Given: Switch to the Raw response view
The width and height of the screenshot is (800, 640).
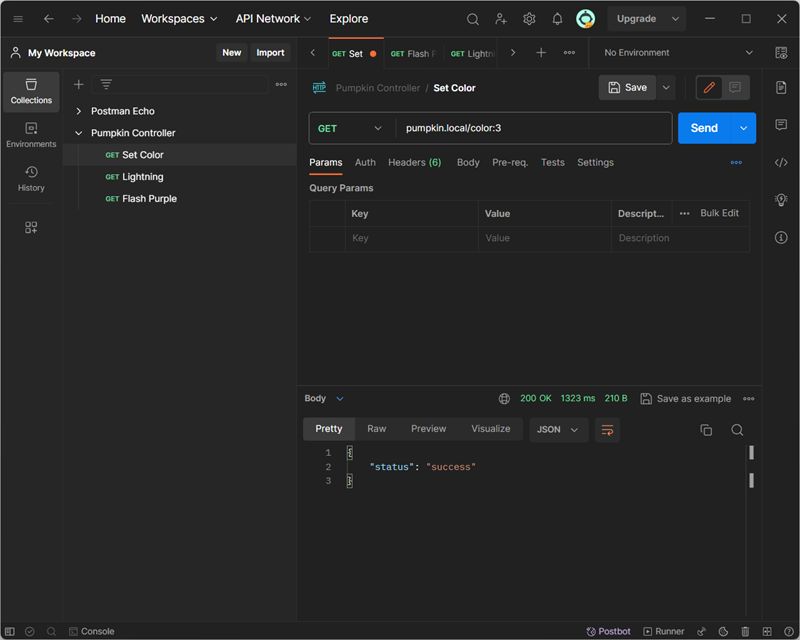Looking at the screenshot, I should (x=377, y=429).
